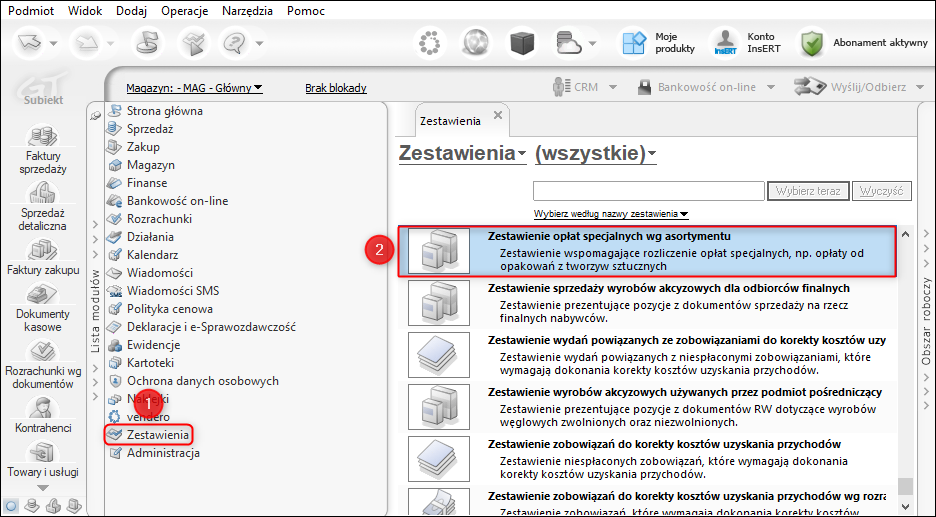
Task: Open Konto InsERT
Action: click(x=747, y=43)
